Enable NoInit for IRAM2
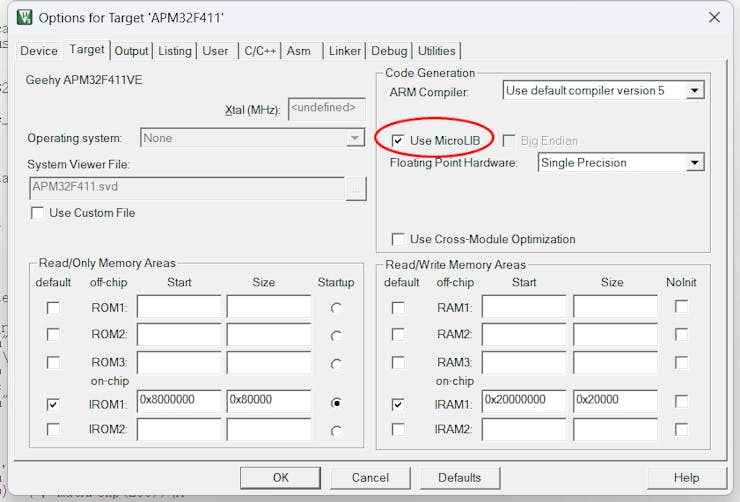This screenshot has height=502, width=740. pyautogui.click(x=681, y=429)
